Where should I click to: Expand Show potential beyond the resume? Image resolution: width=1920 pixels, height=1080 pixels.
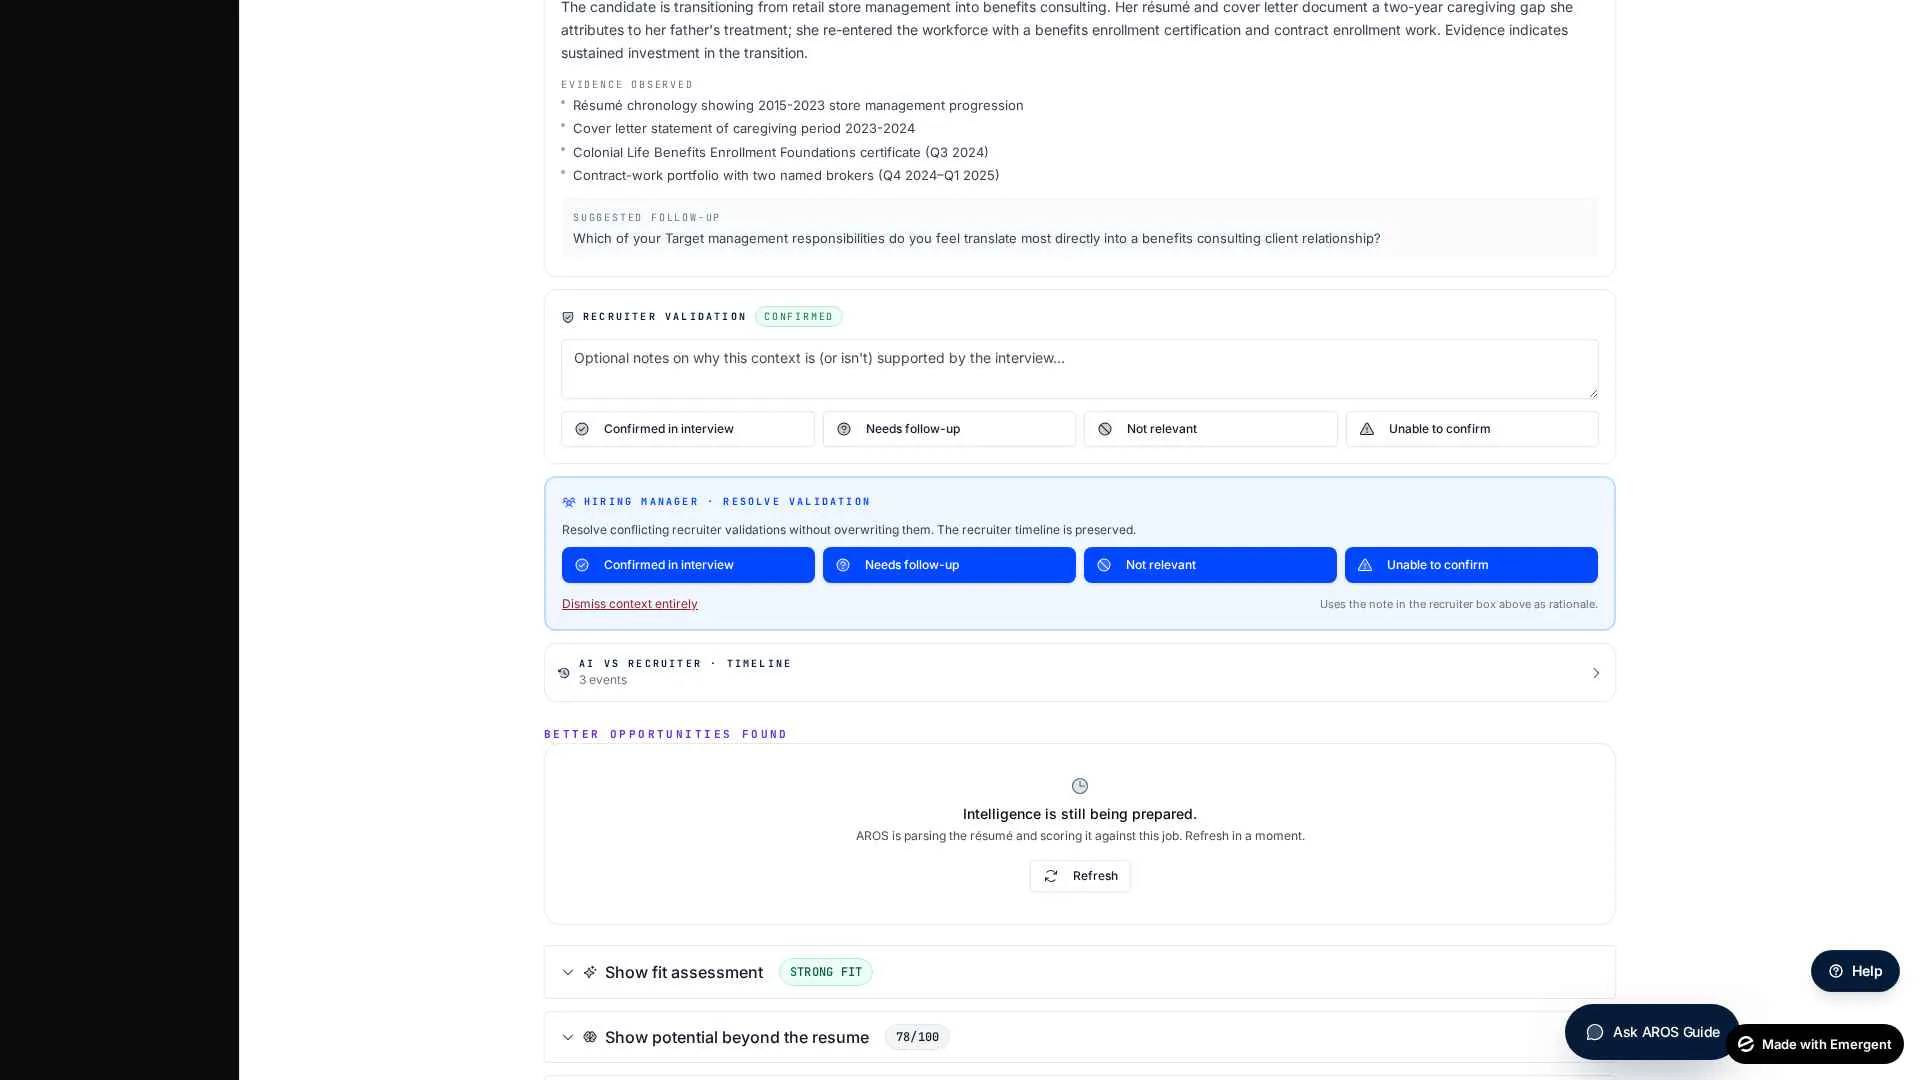1080,1037
